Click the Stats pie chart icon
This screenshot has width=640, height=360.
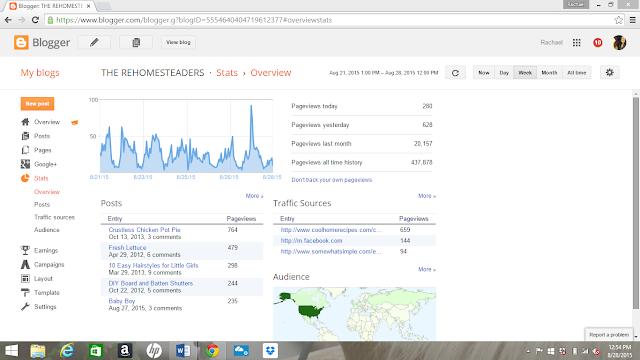(25, 178)
